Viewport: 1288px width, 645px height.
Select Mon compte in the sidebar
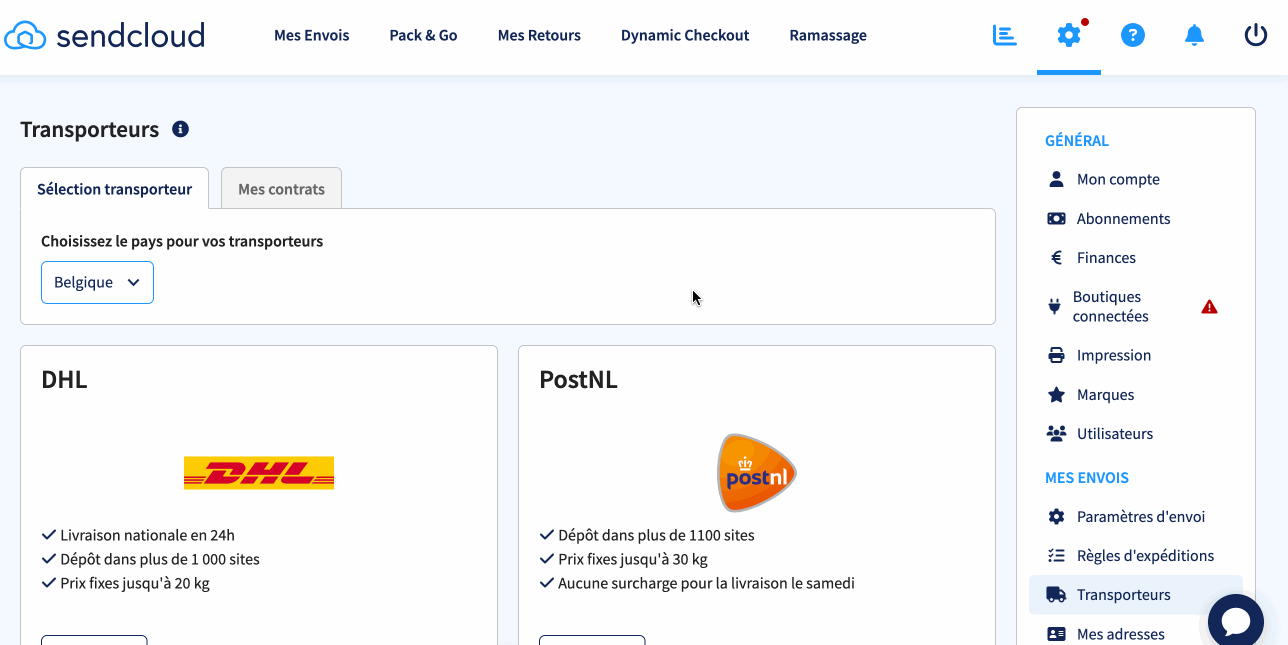pyautogui.click(x=1116, y=179)
